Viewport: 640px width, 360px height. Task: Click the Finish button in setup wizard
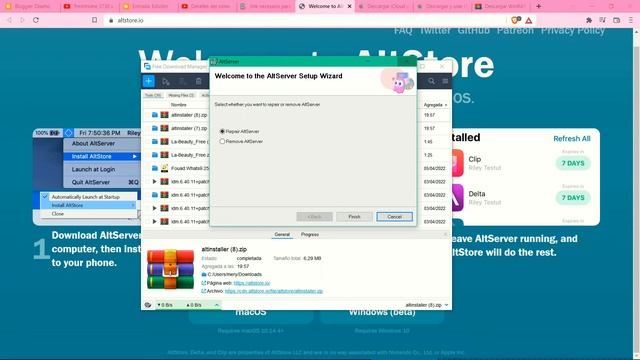(x=354, y=216)
